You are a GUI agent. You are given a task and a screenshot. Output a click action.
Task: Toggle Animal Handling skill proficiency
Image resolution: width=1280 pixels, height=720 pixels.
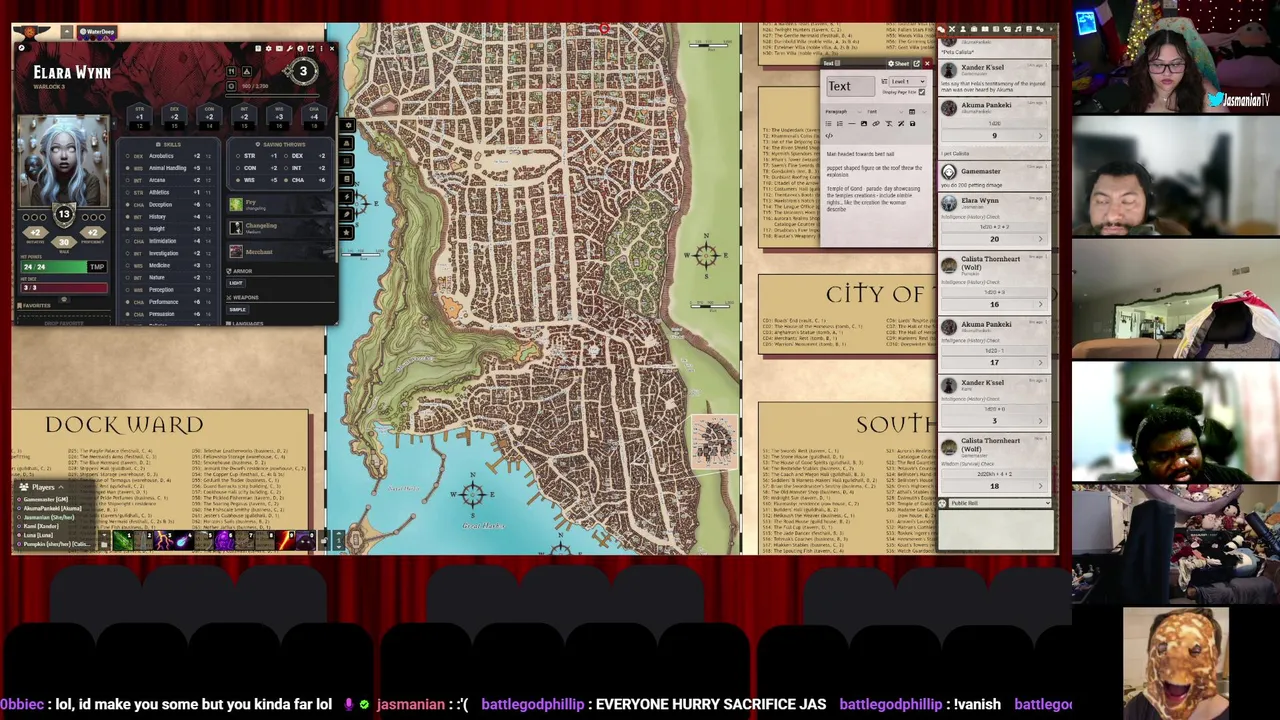point(127,168)
